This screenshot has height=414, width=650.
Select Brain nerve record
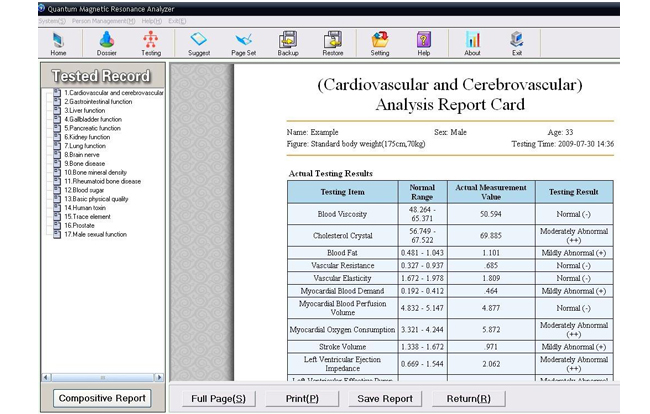82,155
